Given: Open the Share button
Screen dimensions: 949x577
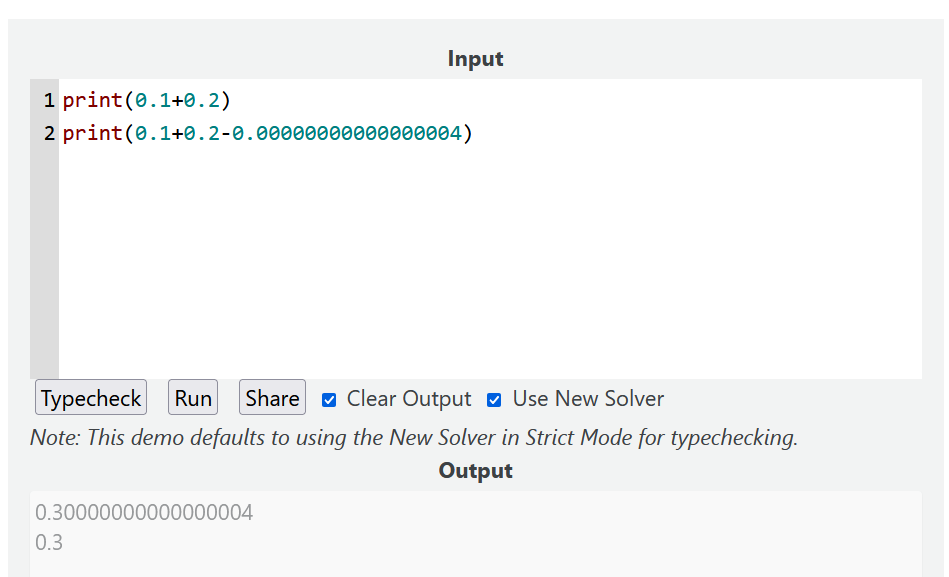Looking at the screenshot, I should pyautogui.click(x=272, y=398).
